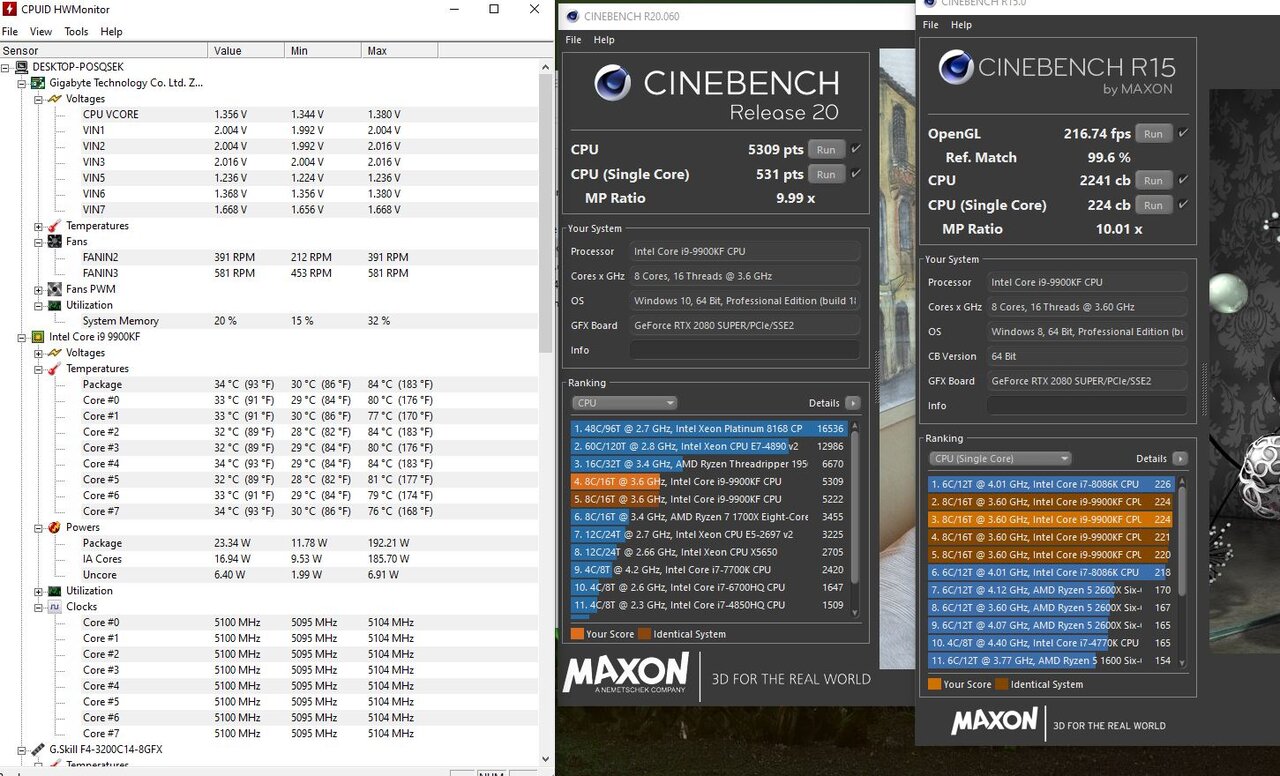Select the IA Cores power row
This screenshot has height=776, width=1280.
click(270, 559)
